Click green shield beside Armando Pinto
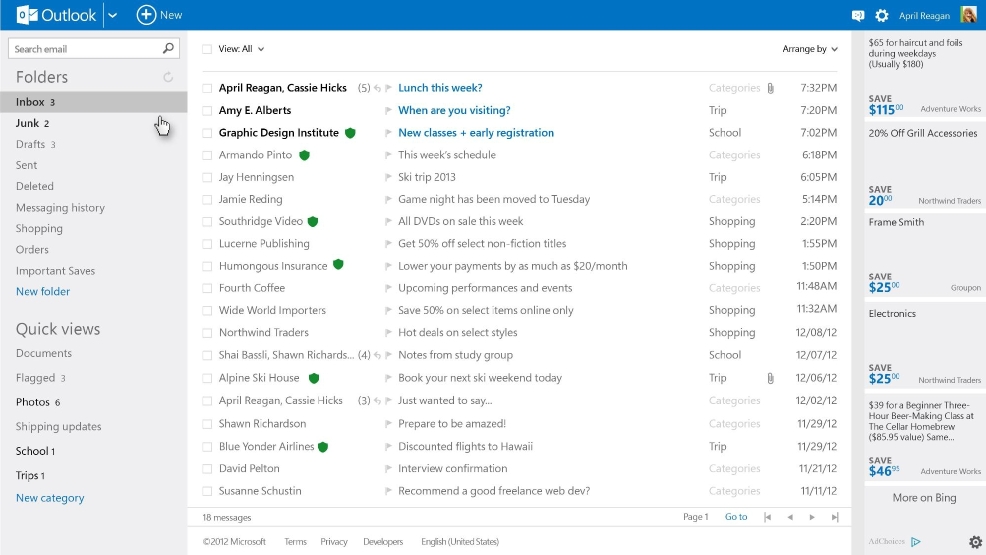The image size is (986, 555). (x=304, y=155)
